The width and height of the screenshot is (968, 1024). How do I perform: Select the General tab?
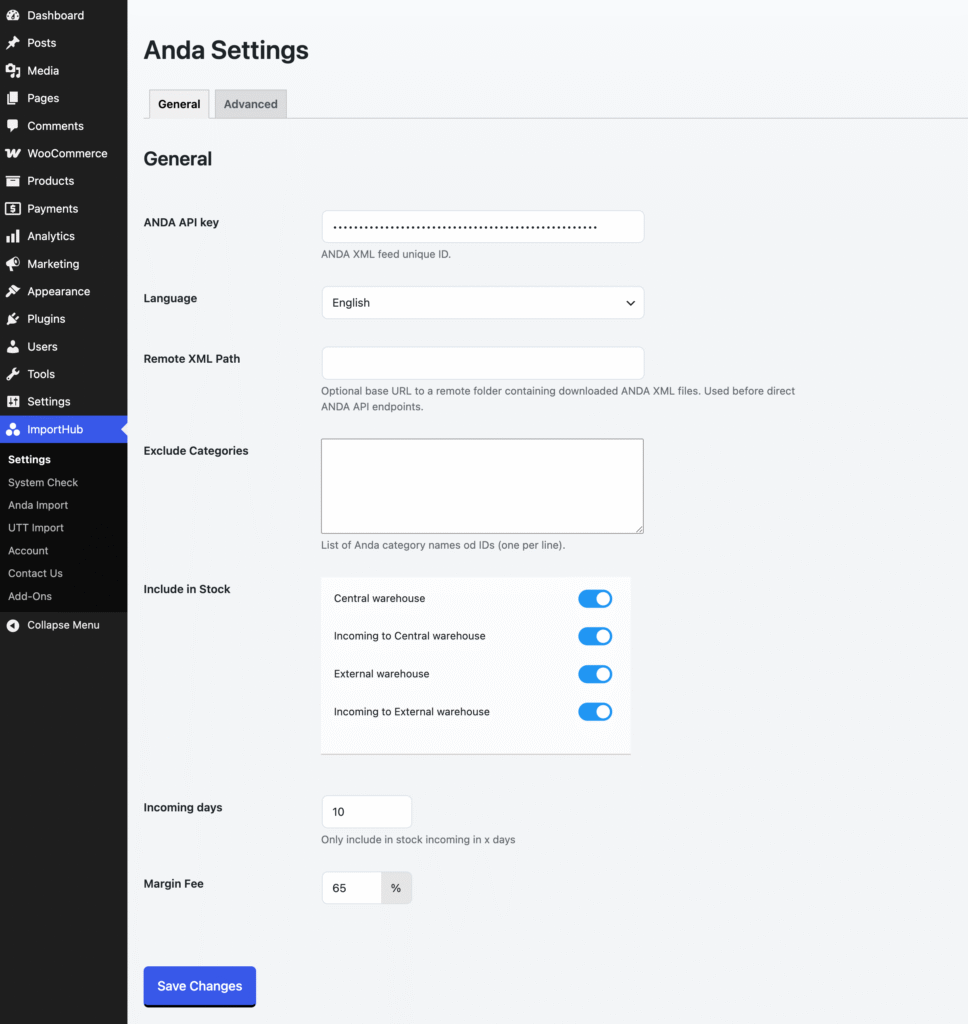[x=179, y=104]
